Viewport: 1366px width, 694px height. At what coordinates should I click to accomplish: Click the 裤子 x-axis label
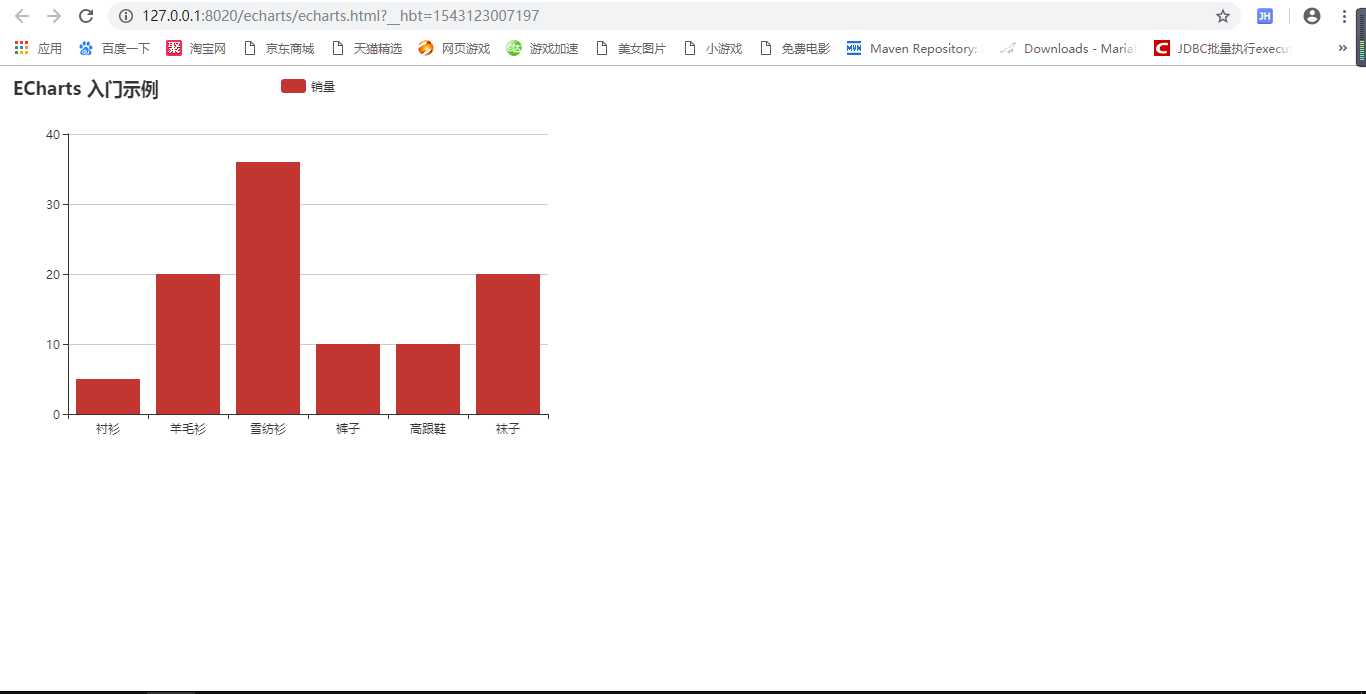pos(348,428)
